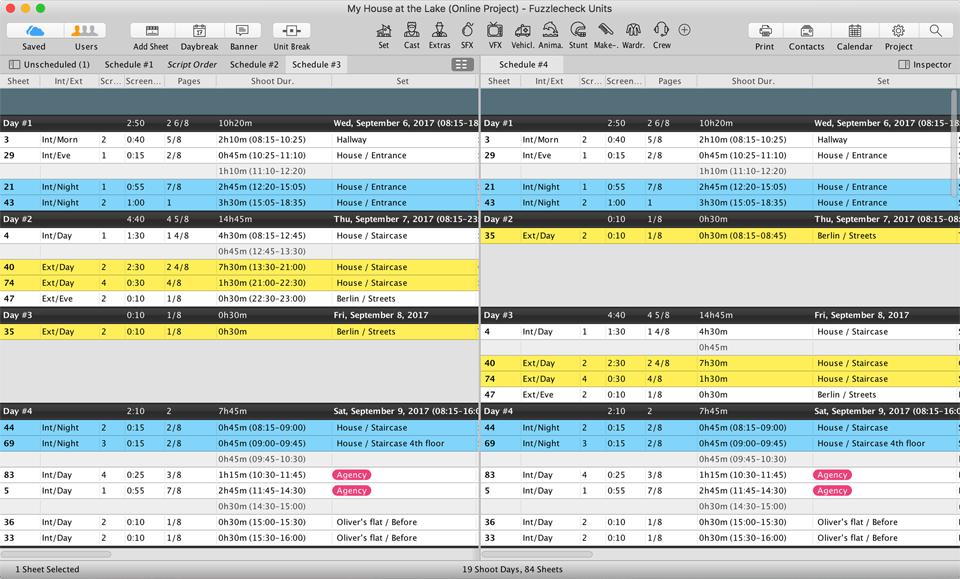
Task: Toggle the Inspector panel
Action: click(924, 64)
